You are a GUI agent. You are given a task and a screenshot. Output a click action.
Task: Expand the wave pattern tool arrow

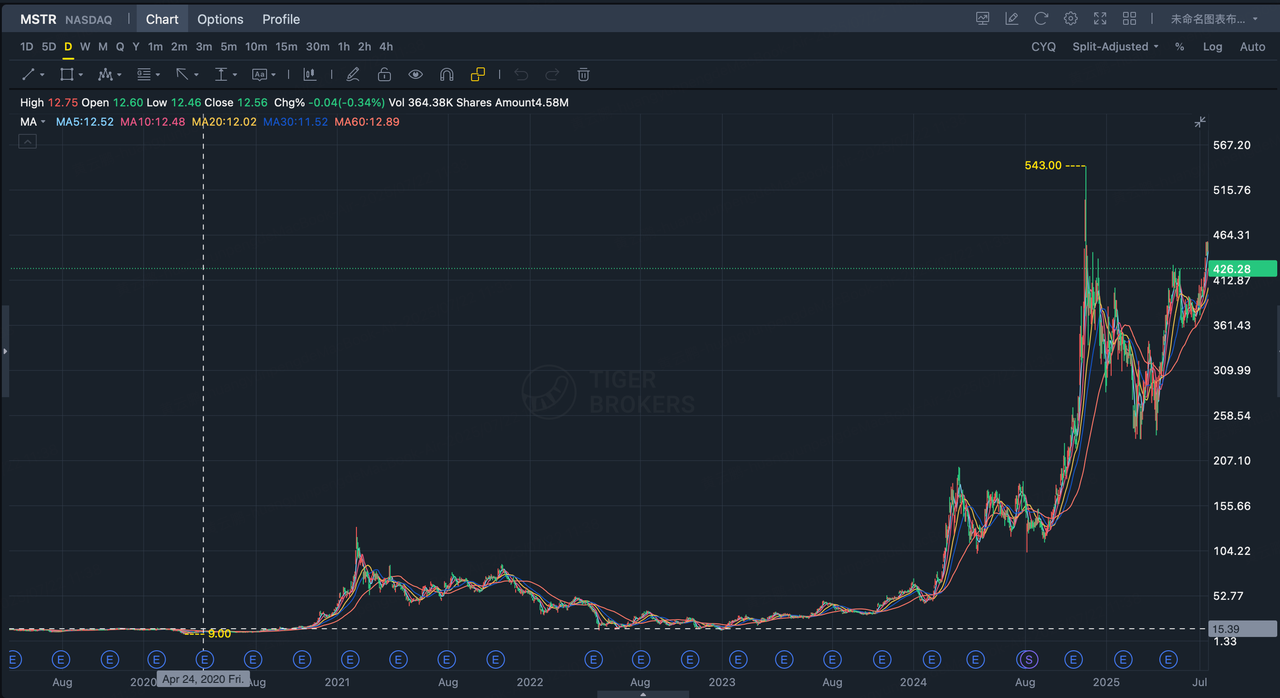click(x=119, y=75)
